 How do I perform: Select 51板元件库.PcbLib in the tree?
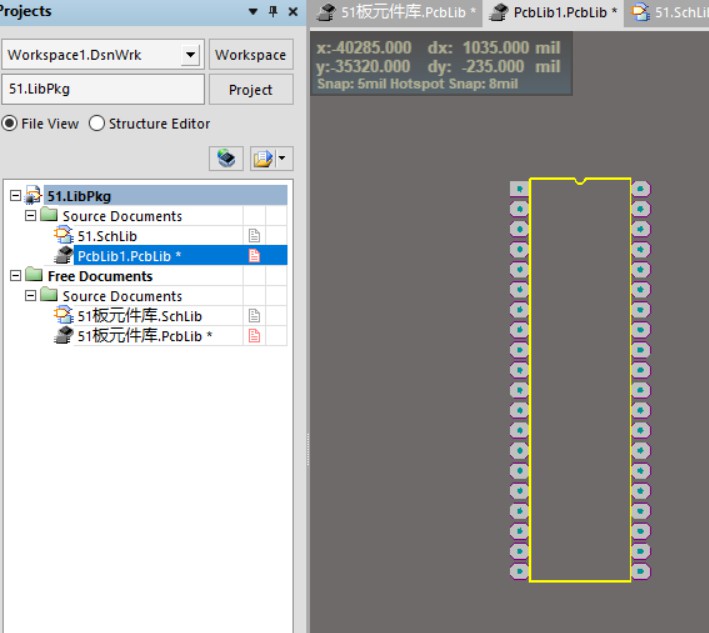[x=145, y=336]
